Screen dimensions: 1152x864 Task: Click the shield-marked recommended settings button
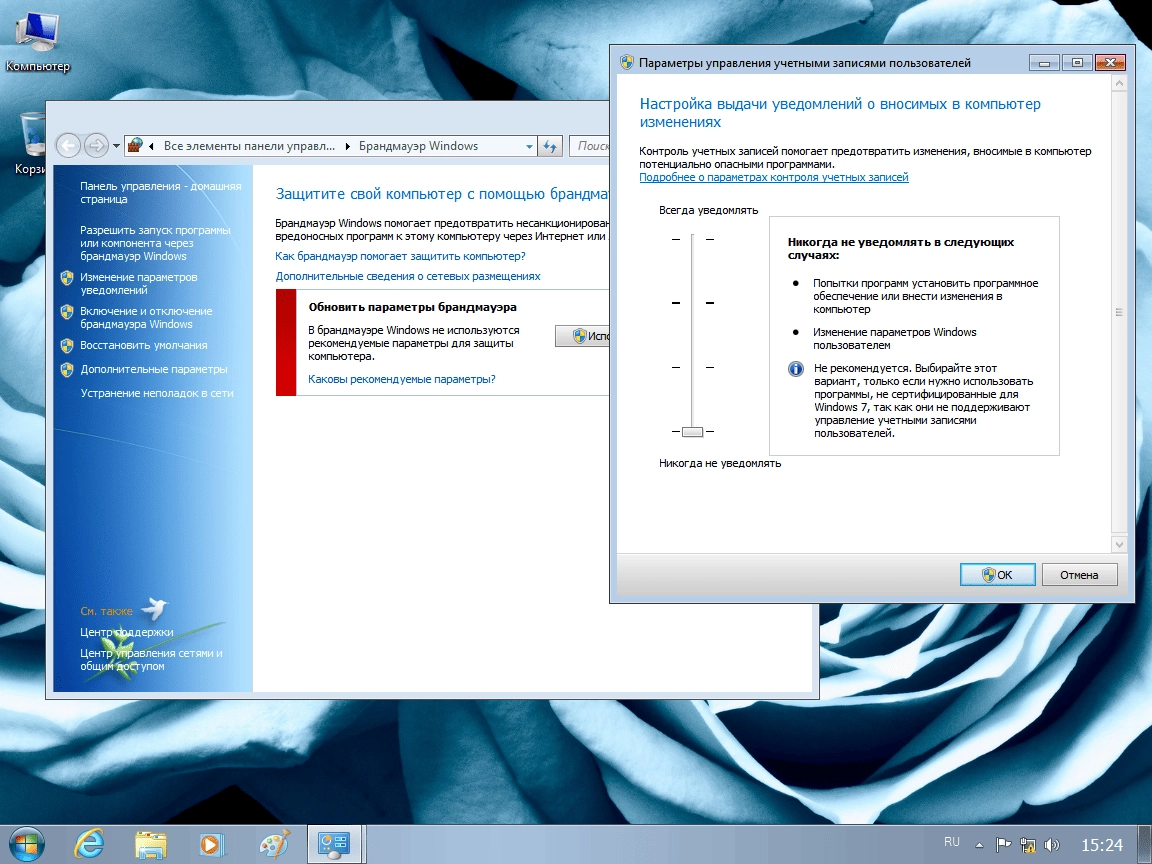pos(583,336)
